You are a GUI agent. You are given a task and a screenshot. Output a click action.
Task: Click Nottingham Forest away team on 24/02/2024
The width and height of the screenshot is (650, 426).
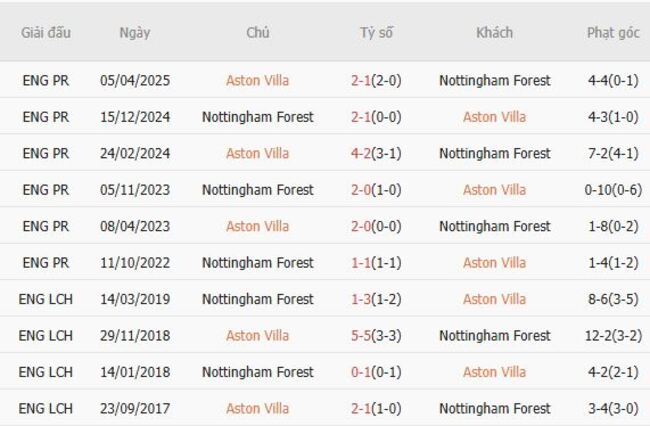pyautogui.click(x=494, y=153)
